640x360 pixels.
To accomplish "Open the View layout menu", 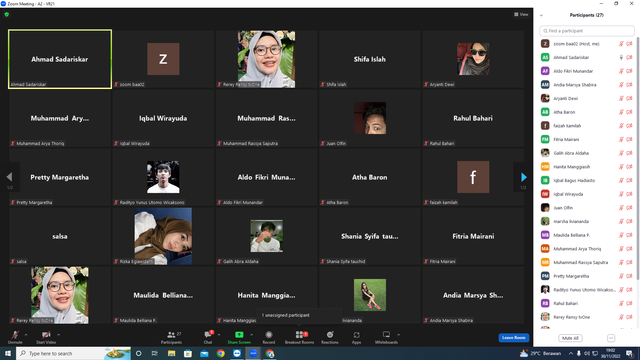I will pos(521,14).
